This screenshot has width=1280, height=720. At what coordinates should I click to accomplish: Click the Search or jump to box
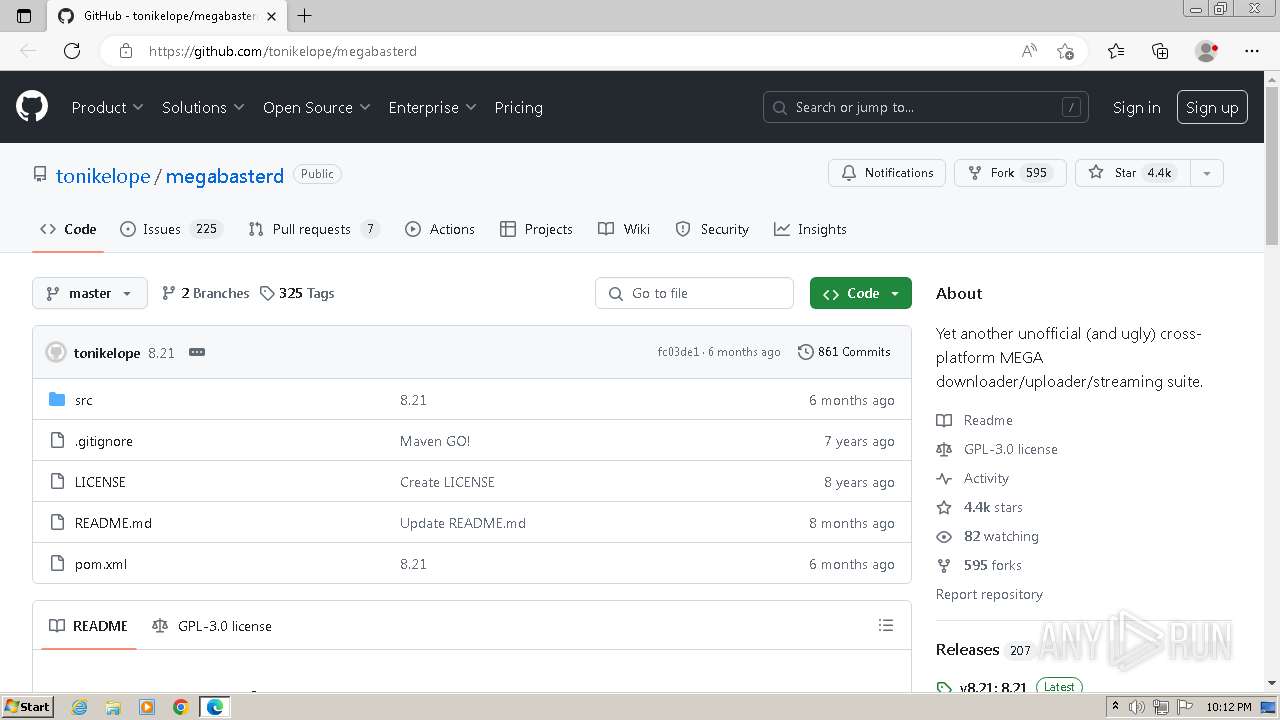(926, 107)
